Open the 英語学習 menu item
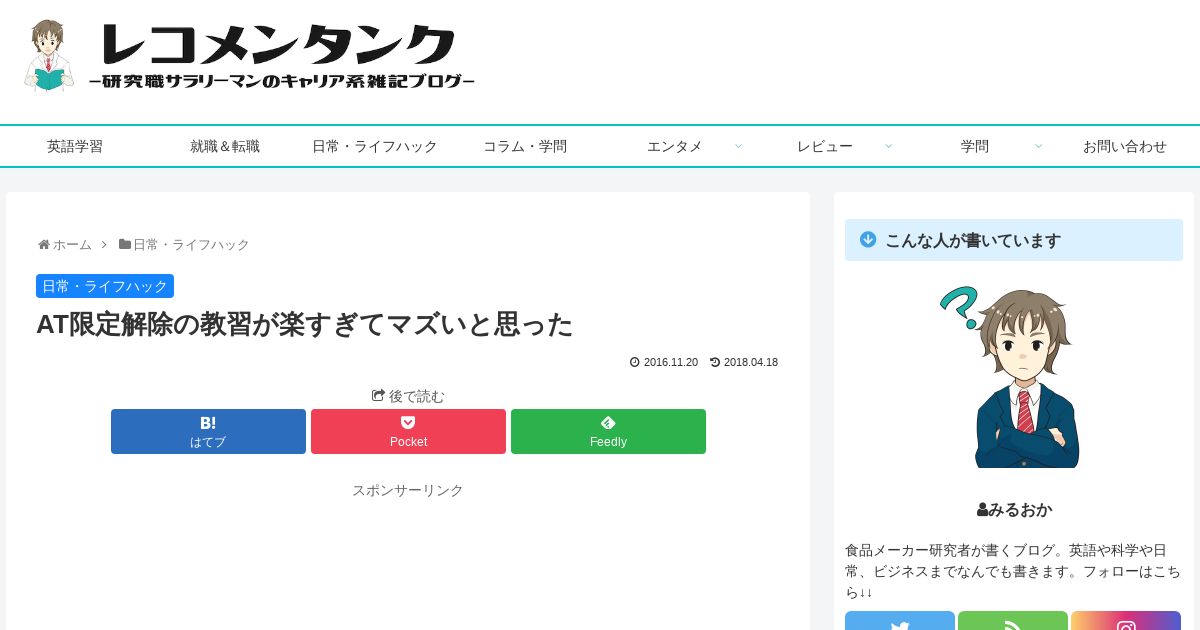1200x630 pixels. [x=75, y=146]
